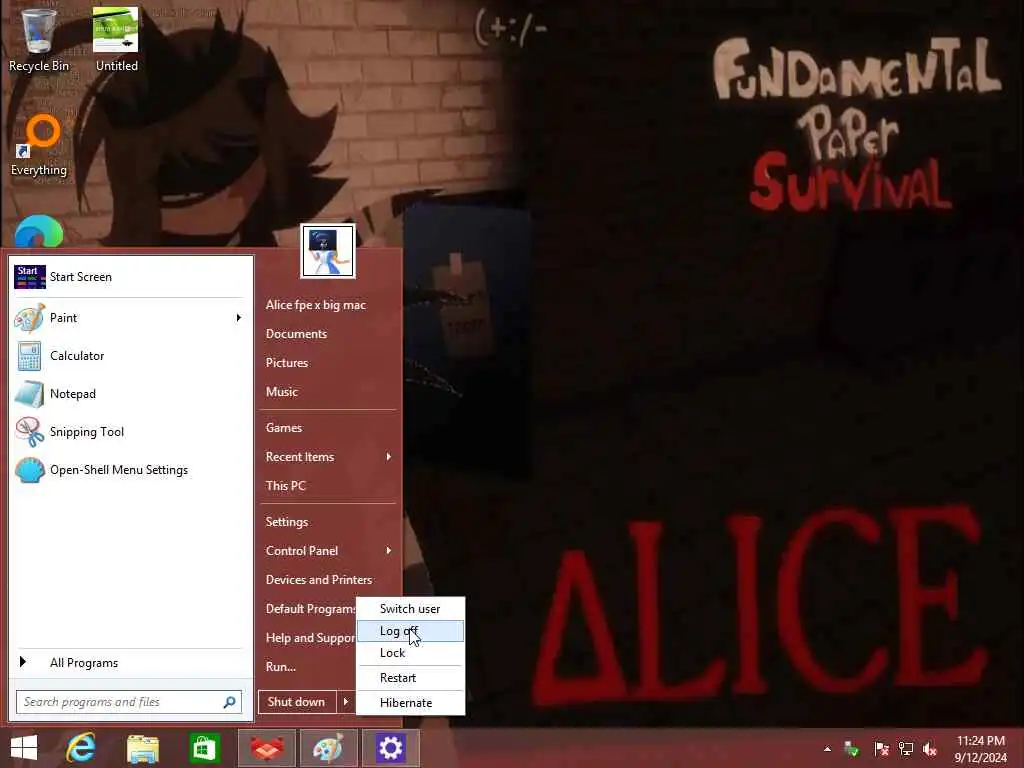1024x768 pixels.
Task: Open Help and Support entry
Action: (x=310, y=638)
